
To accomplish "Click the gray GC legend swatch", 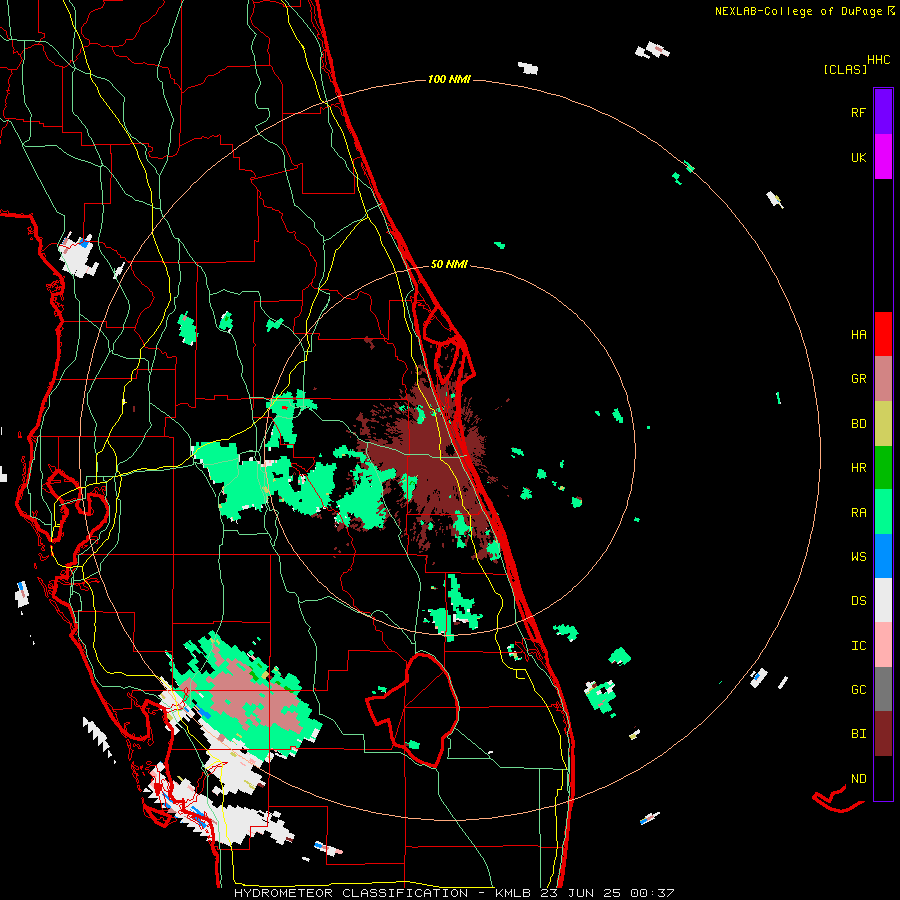I will click(883, 689).
